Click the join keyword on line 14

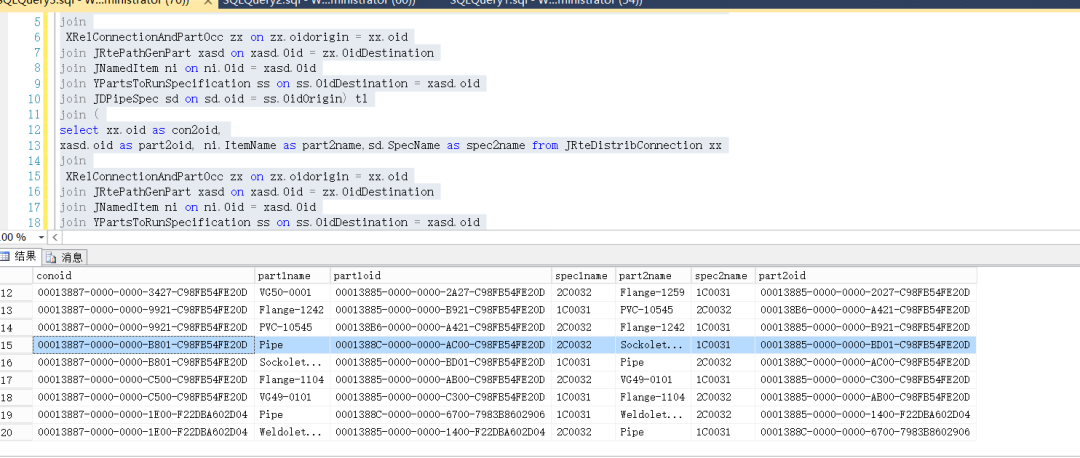click(x=73, y=160)
